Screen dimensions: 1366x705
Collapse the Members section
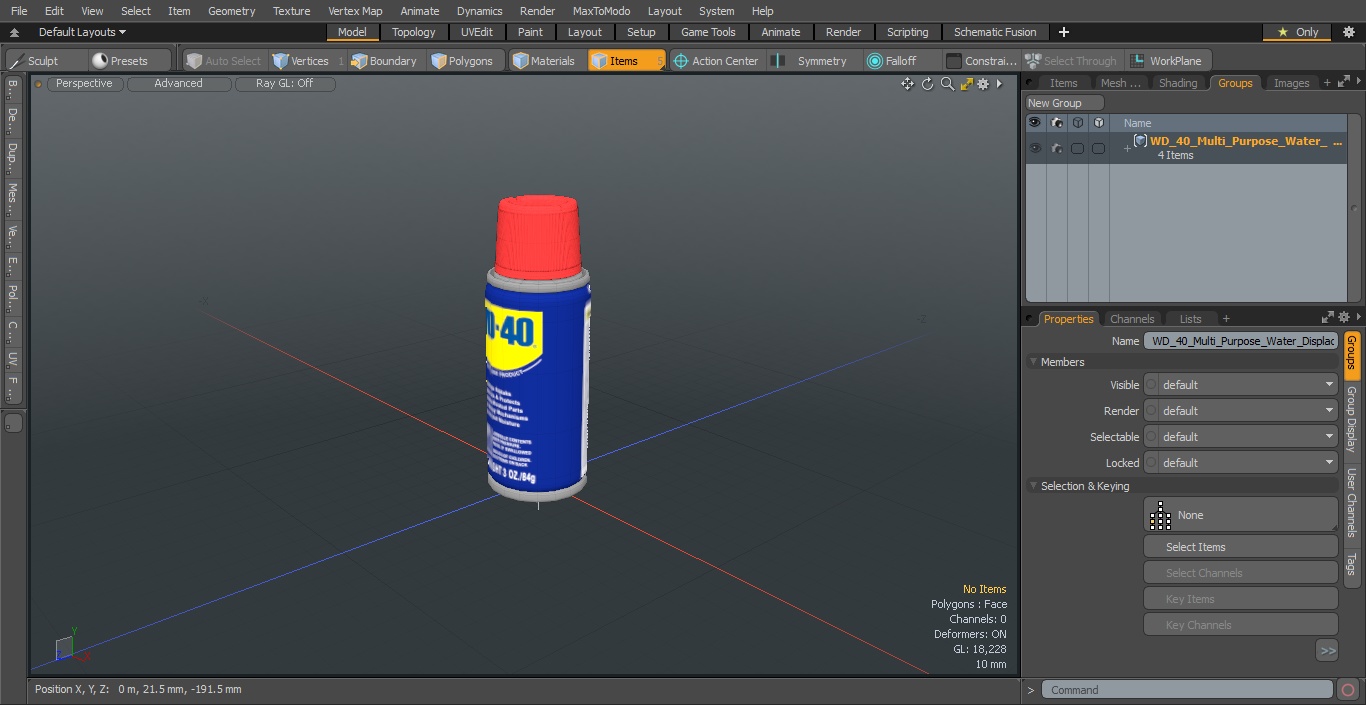click(1033, 362)
